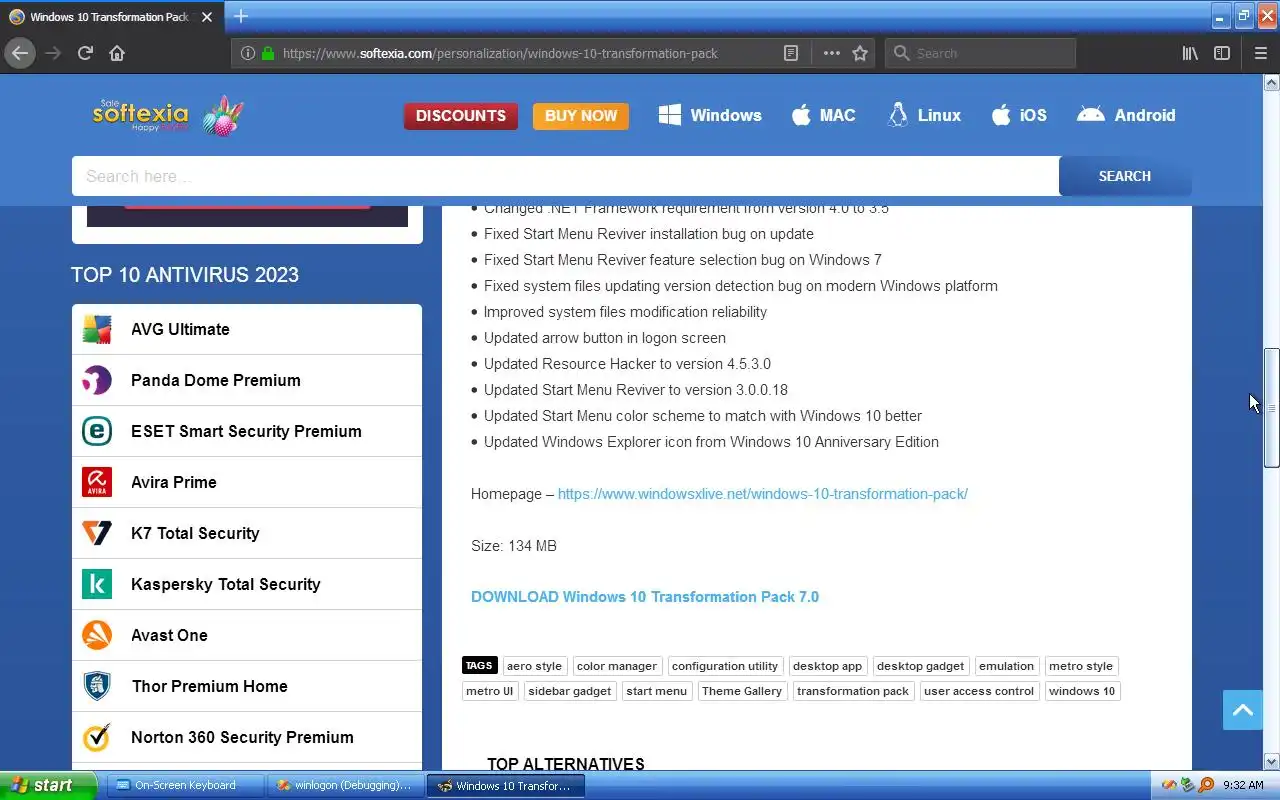The width and height of the screenshot is (1280, 800).
Task: Click the configuration utility tag
Action: point(725,666)
